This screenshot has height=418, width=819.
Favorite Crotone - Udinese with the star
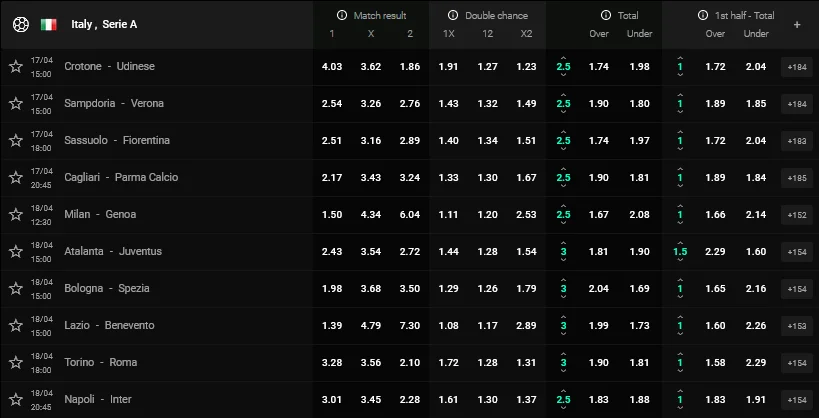tap(15, 67)
